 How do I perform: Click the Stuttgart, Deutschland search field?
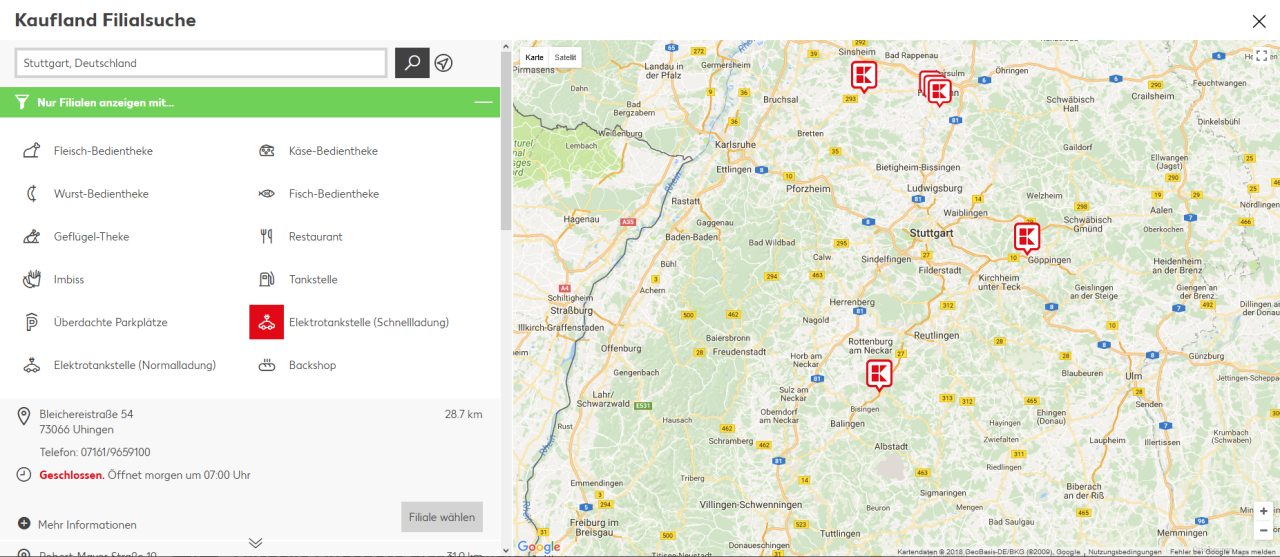point(201,63)
